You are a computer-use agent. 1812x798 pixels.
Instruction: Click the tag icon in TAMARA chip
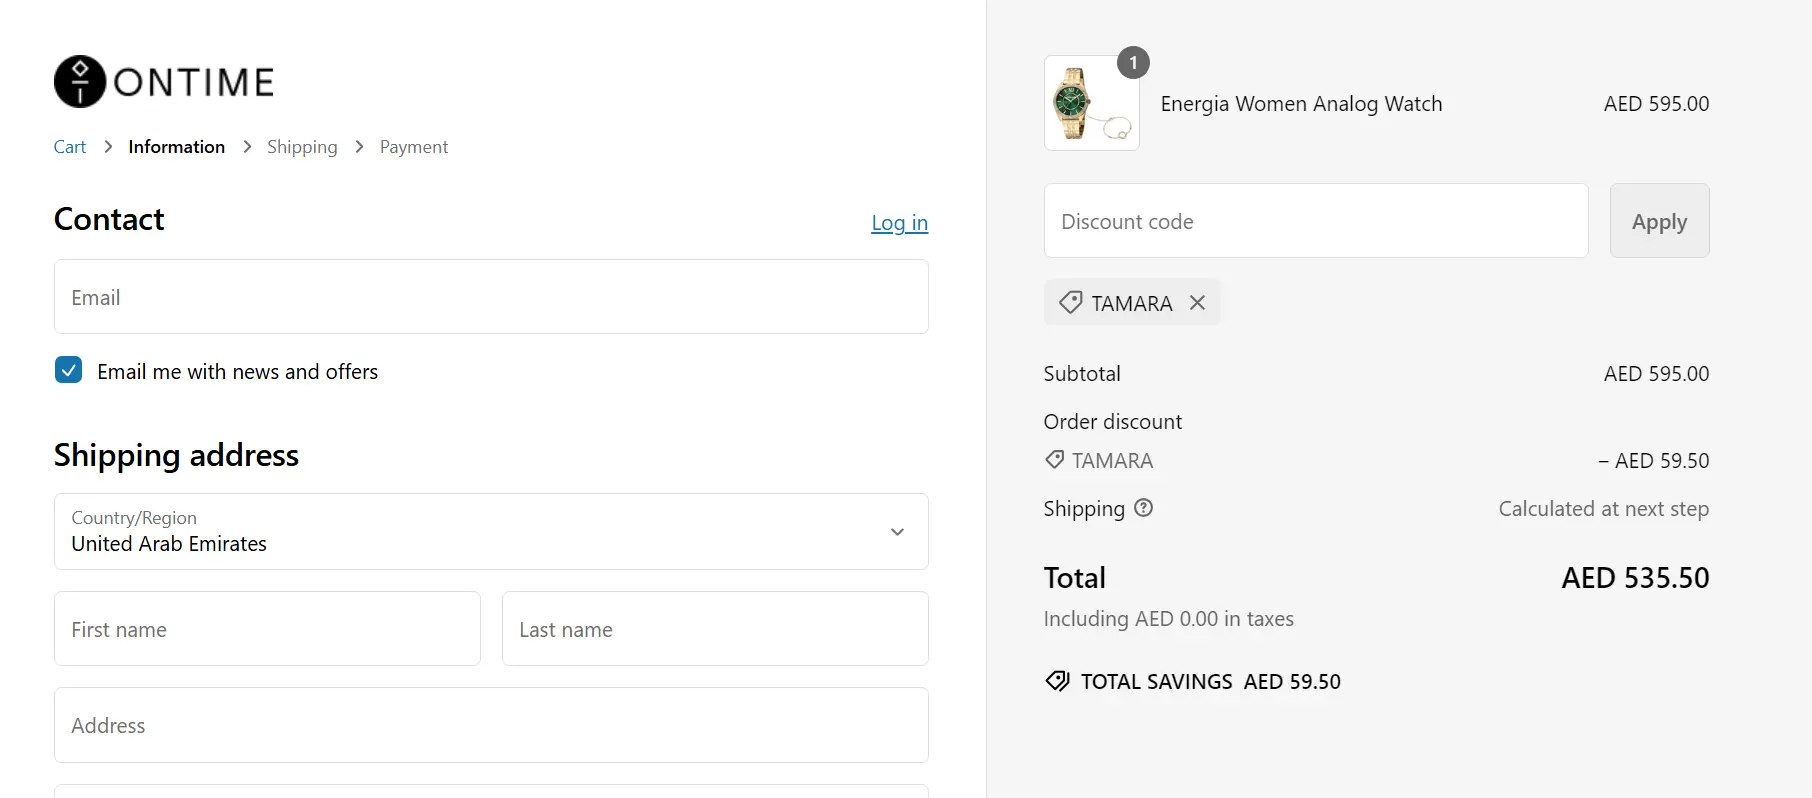point(1070,302)
